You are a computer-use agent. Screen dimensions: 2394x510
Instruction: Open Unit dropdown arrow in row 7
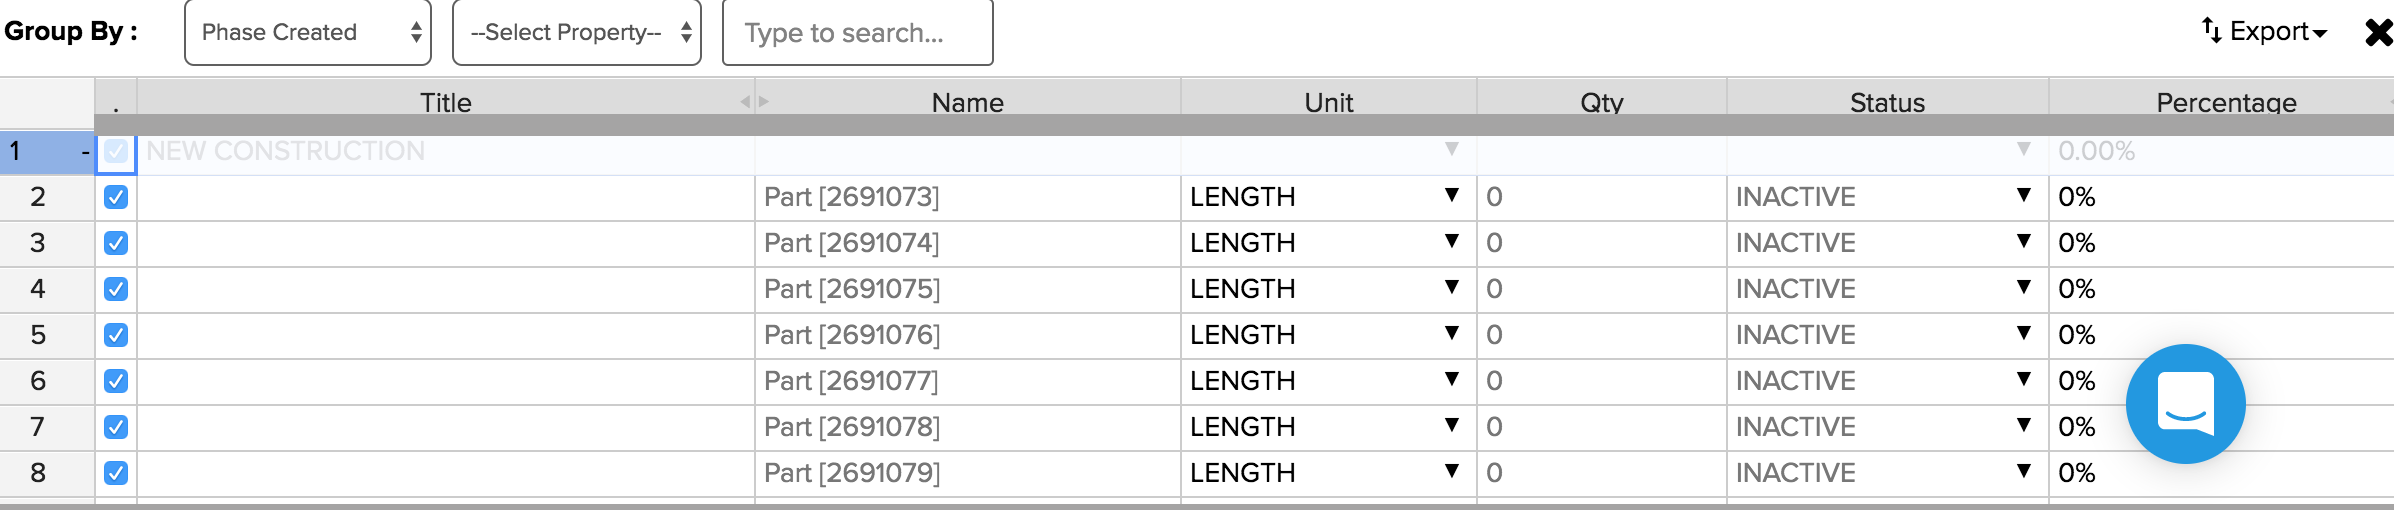[1451, 425]
